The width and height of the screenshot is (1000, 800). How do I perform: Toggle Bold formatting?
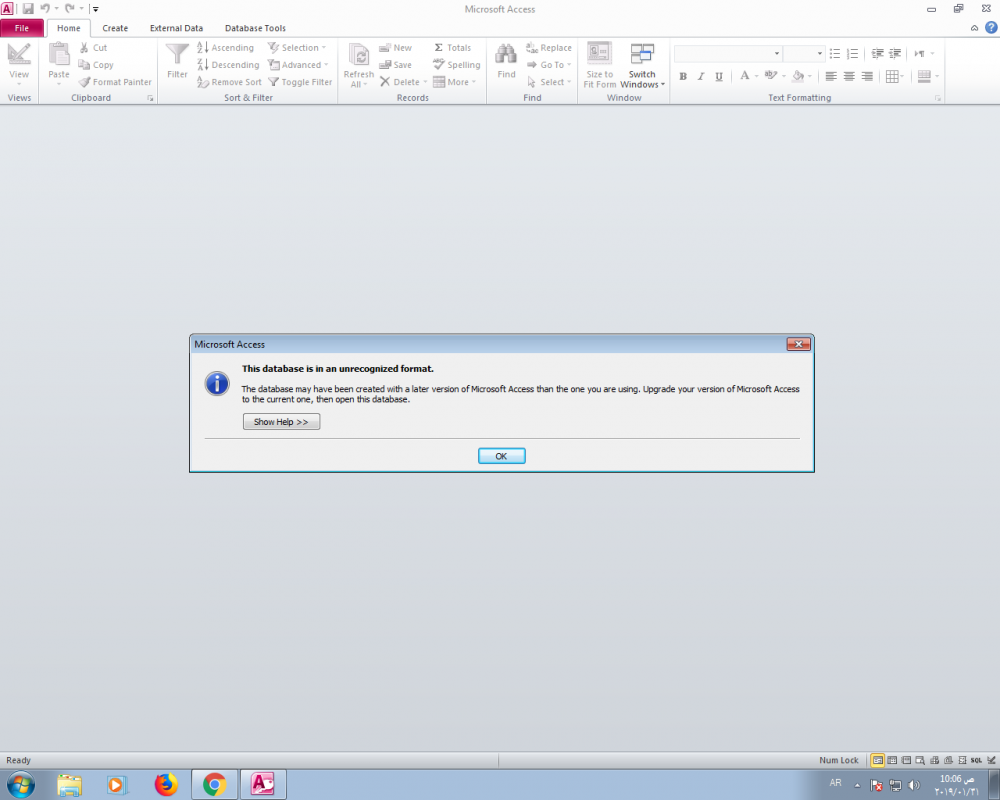click(x=683, y=77)
